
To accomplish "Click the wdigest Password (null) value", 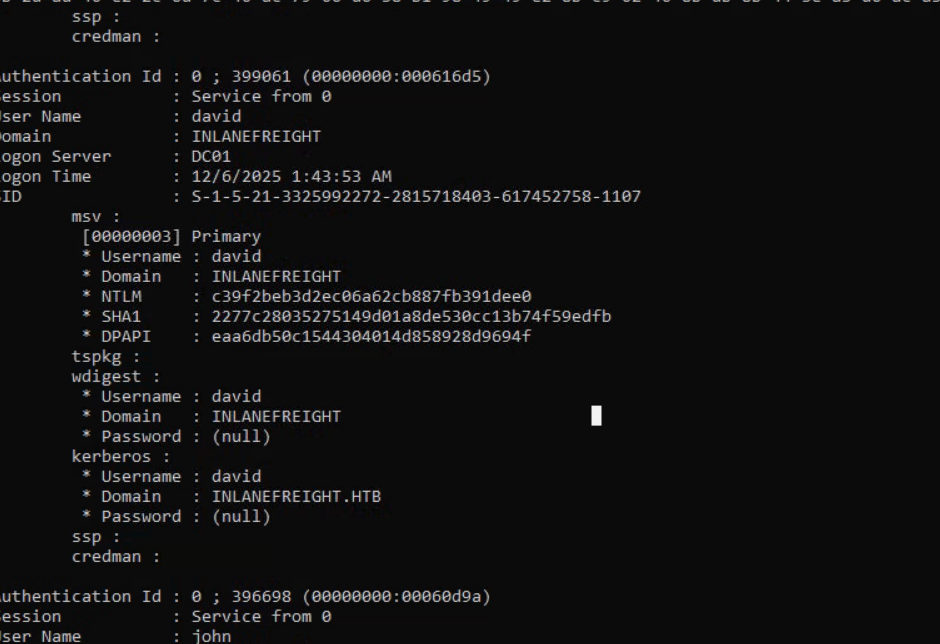I will tap(241, 436).
